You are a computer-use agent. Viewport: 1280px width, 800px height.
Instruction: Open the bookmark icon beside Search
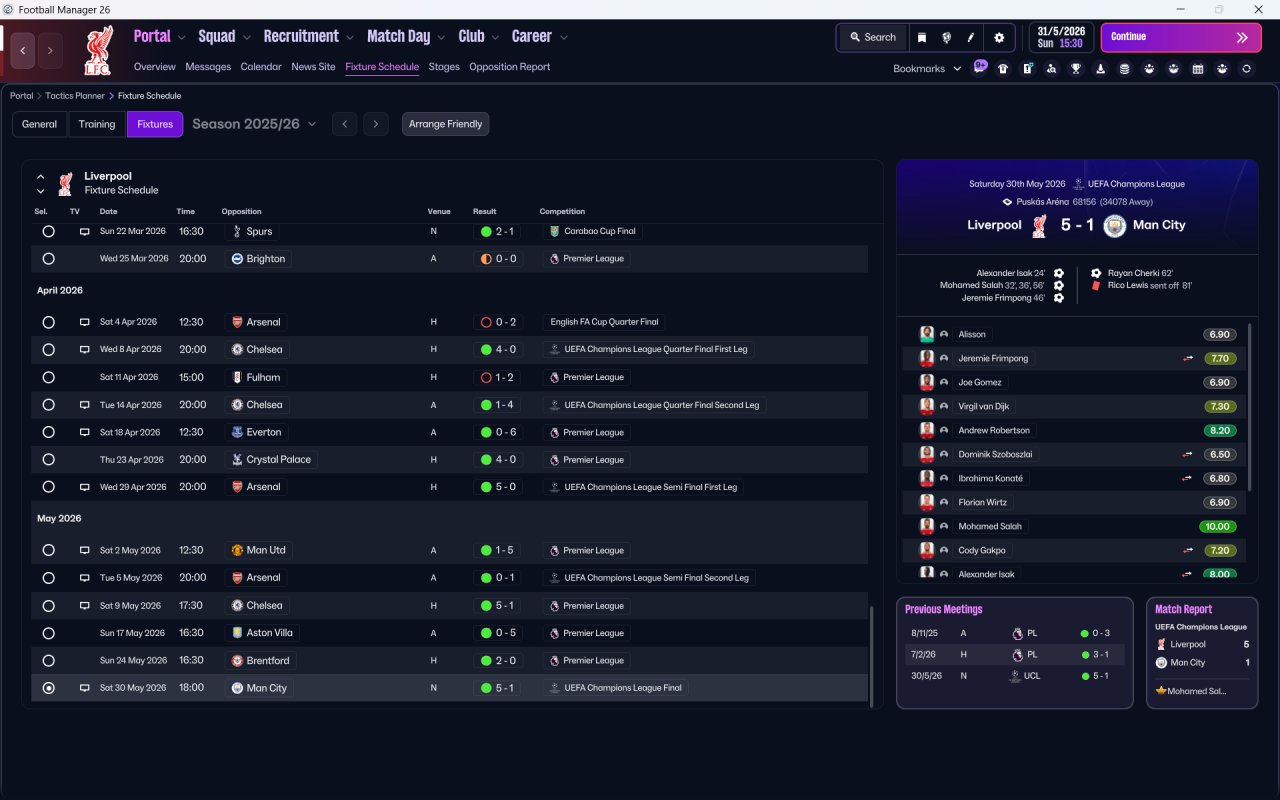tap(922, 38)
